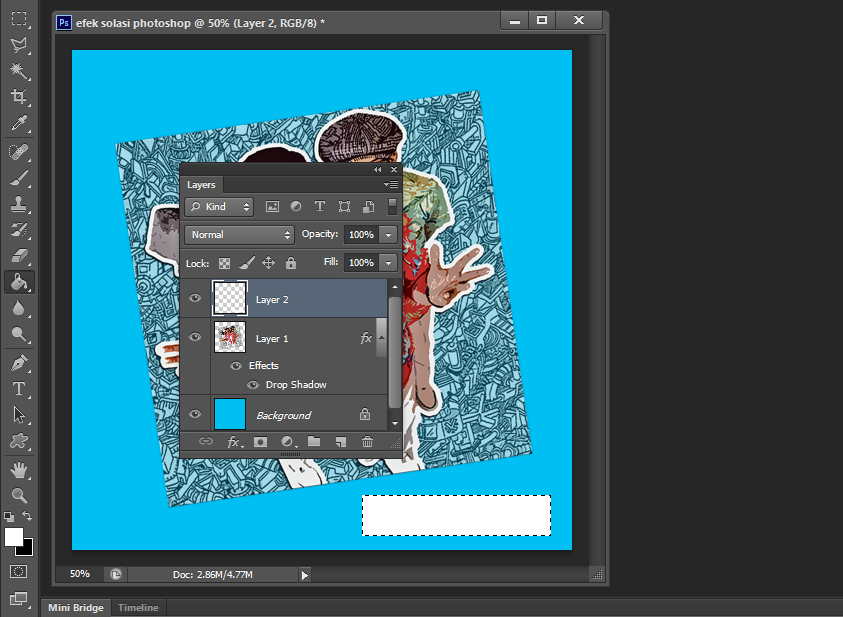Filter for shape layers
This screenshot has width=843, height=617.
344,206
